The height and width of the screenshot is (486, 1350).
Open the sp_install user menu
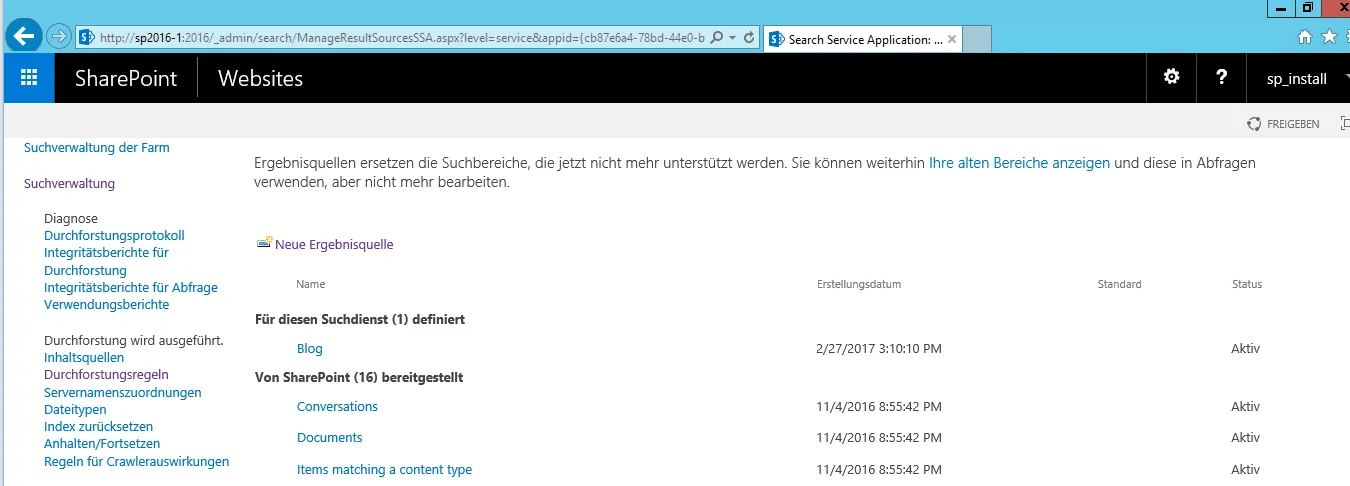(1297, 78)
